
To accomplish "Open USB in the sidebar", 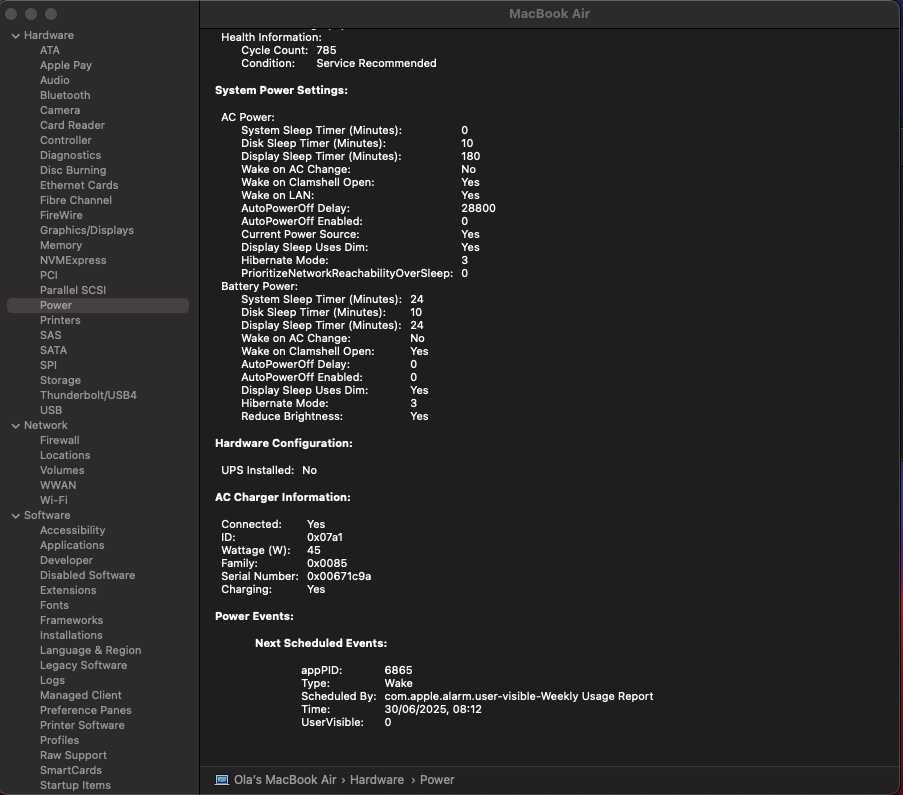I will [51, 410].
